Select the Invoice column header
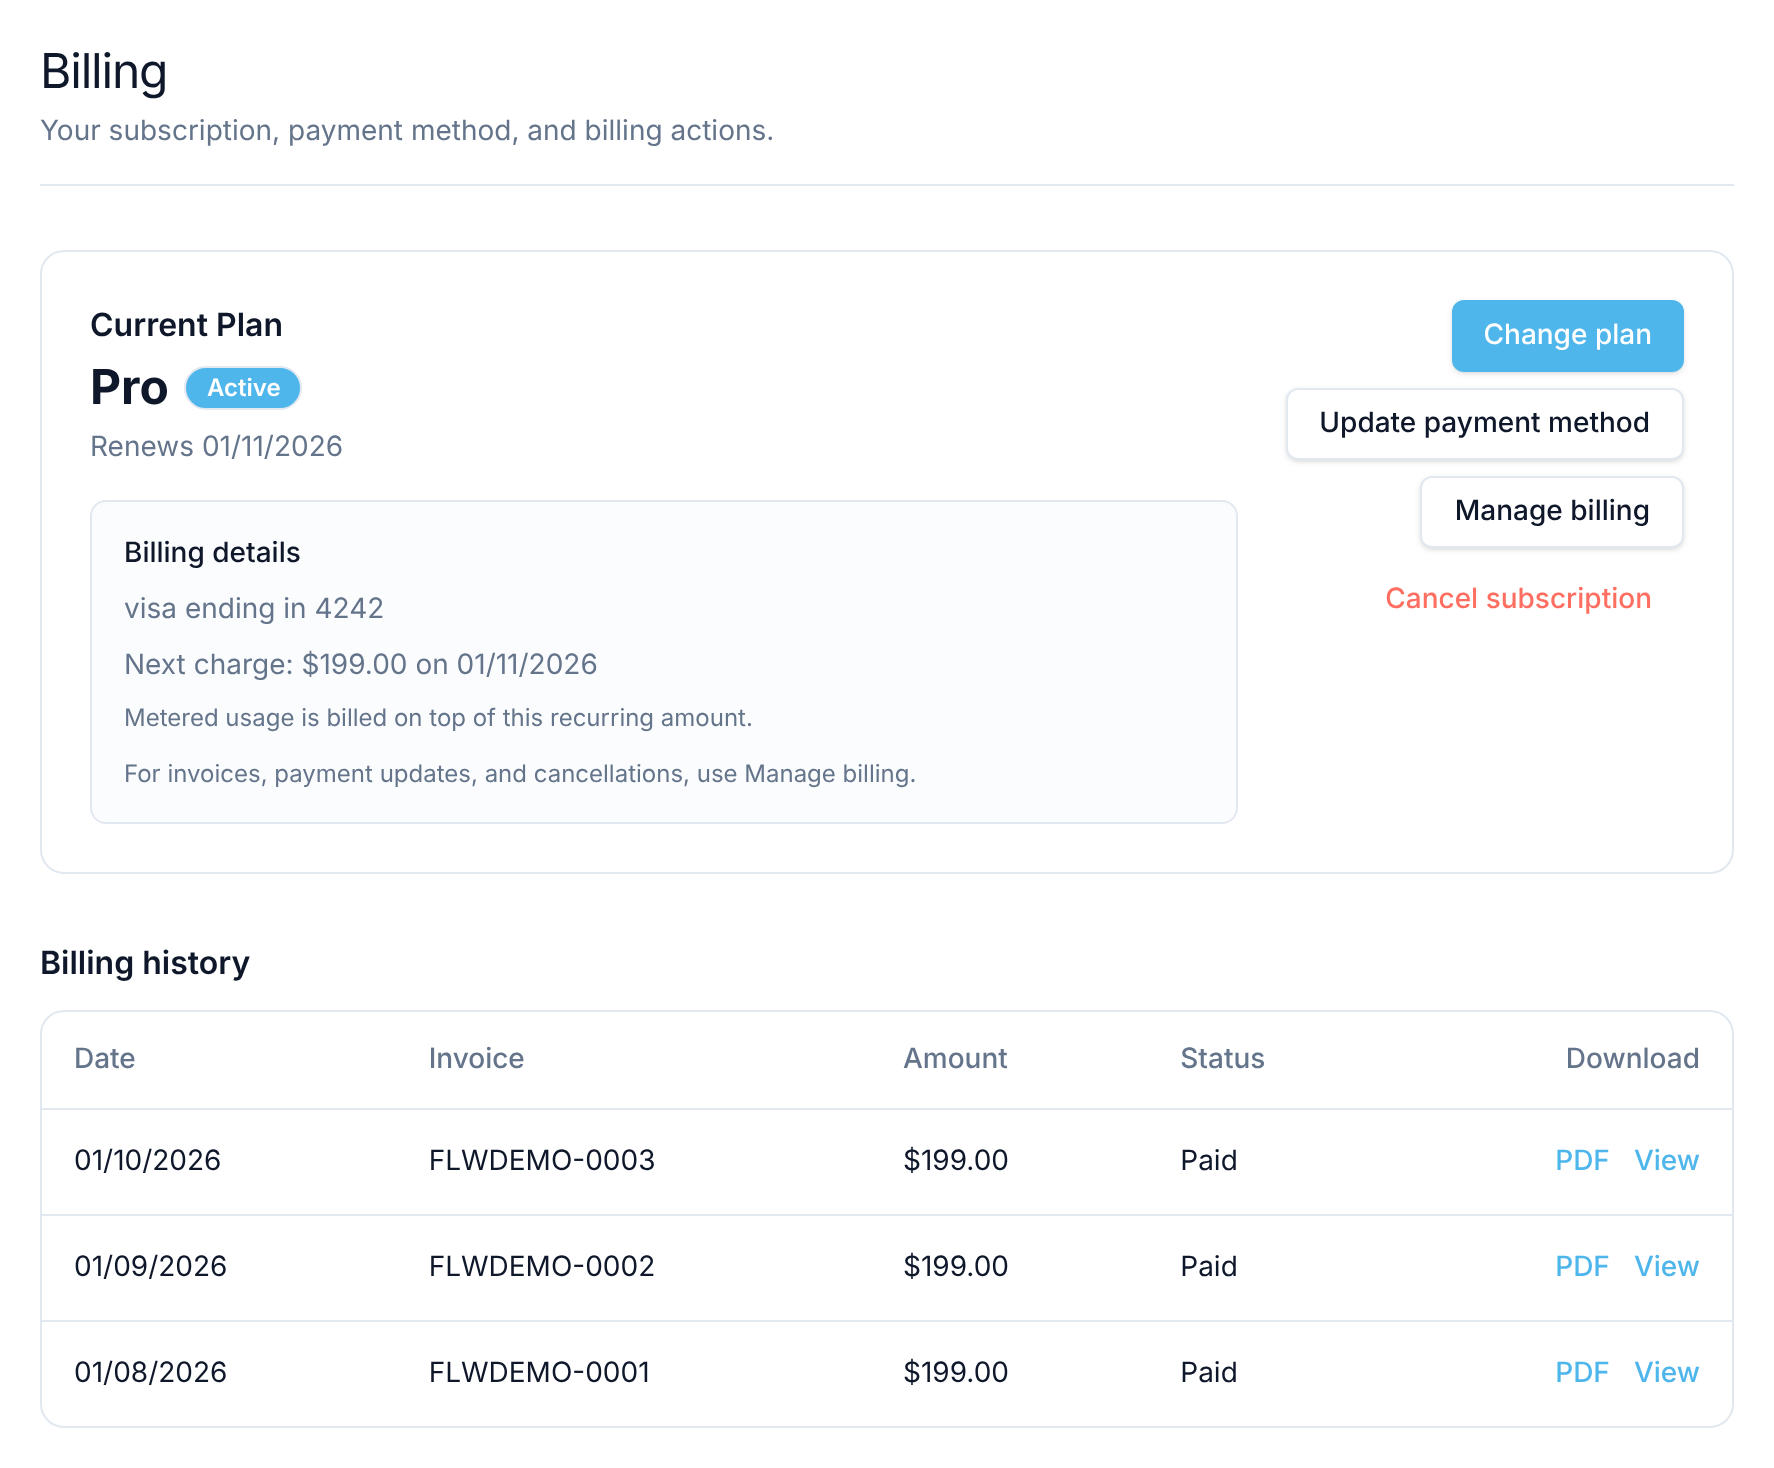Screen dimensions: 1774x1468 [x=476, y=1058]
